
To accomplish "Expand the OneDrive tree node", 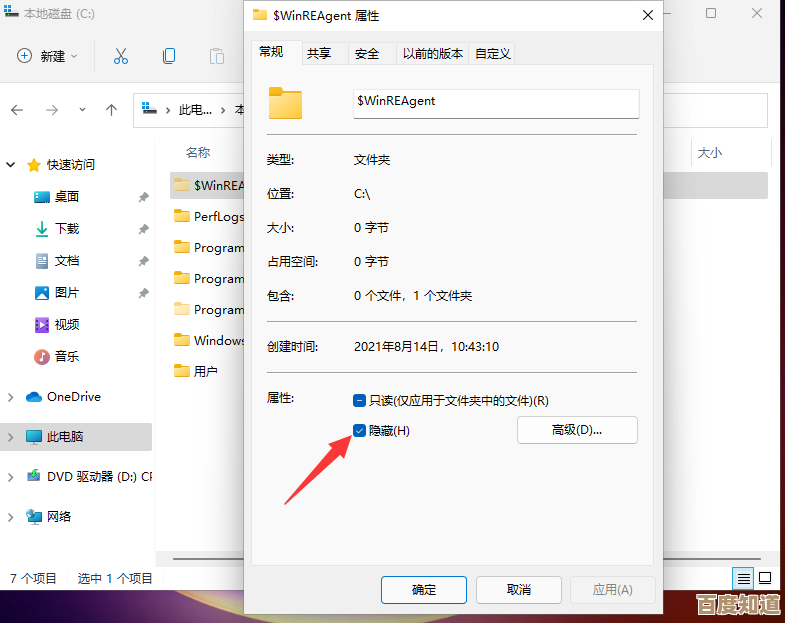I will point(11,397).
